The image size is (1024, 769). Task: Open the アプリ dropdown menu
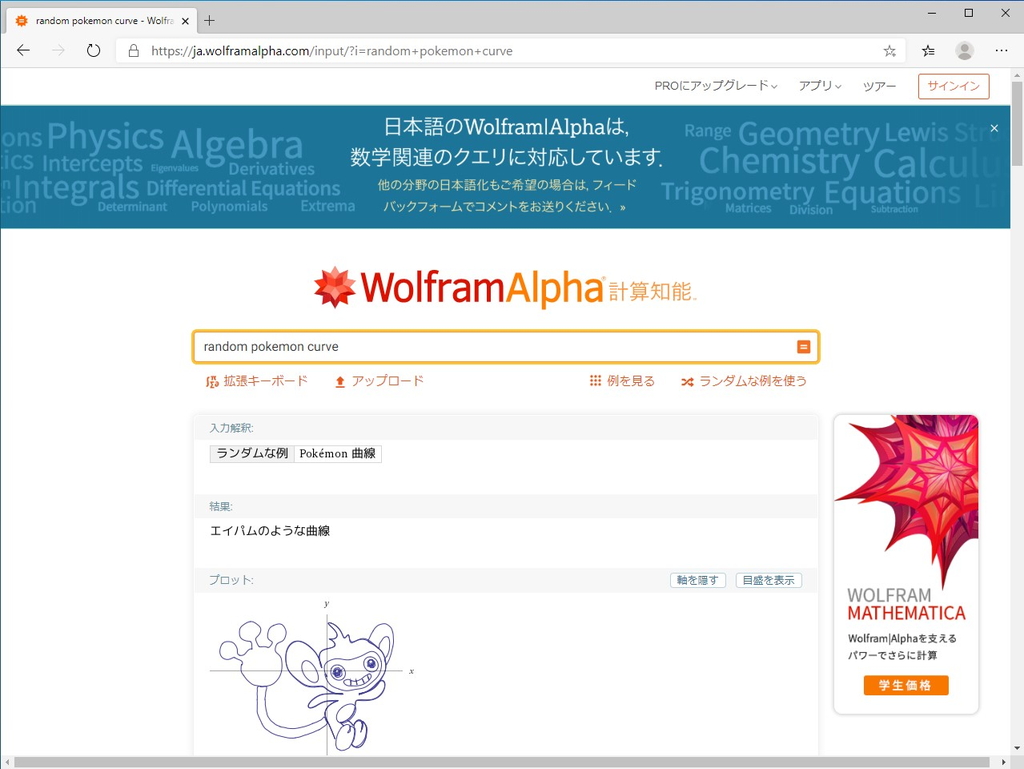pyautogui.click(x=819, y=86)
